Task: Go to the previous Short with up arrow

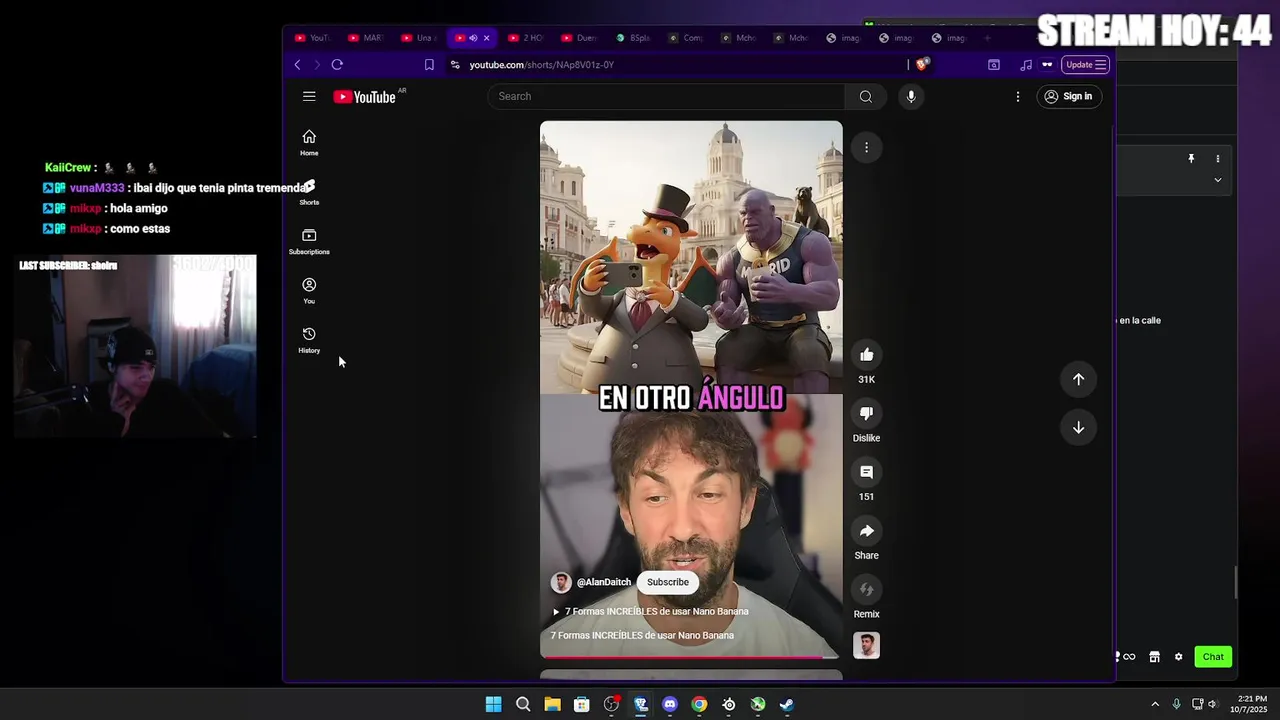Action: tap(1078, 379)
